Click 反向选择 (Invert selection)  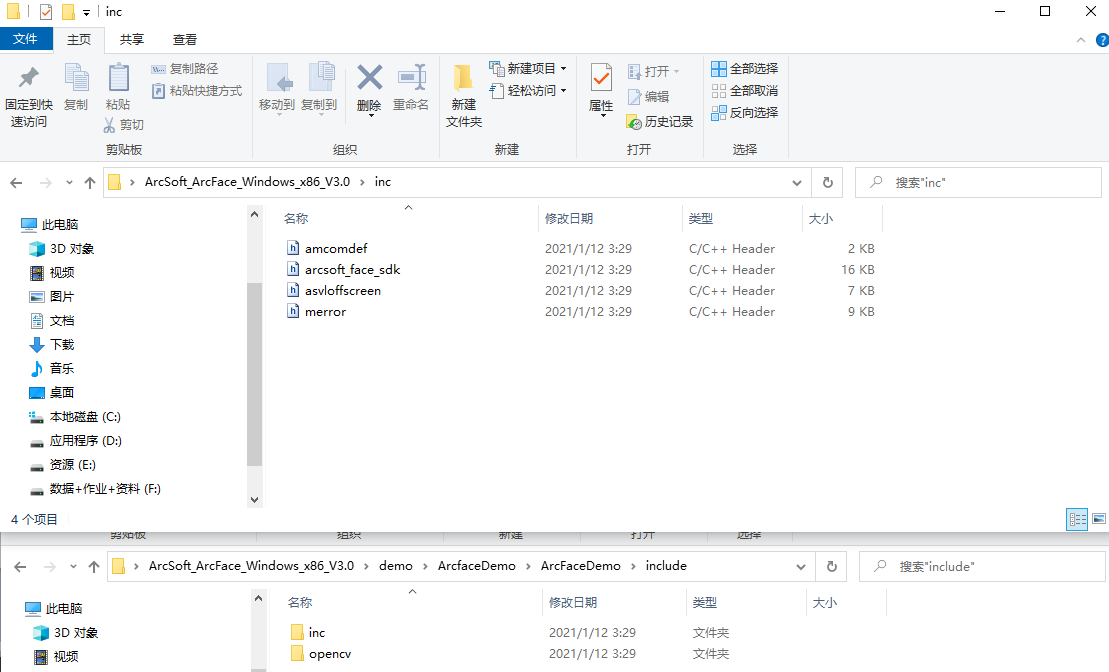744,112
